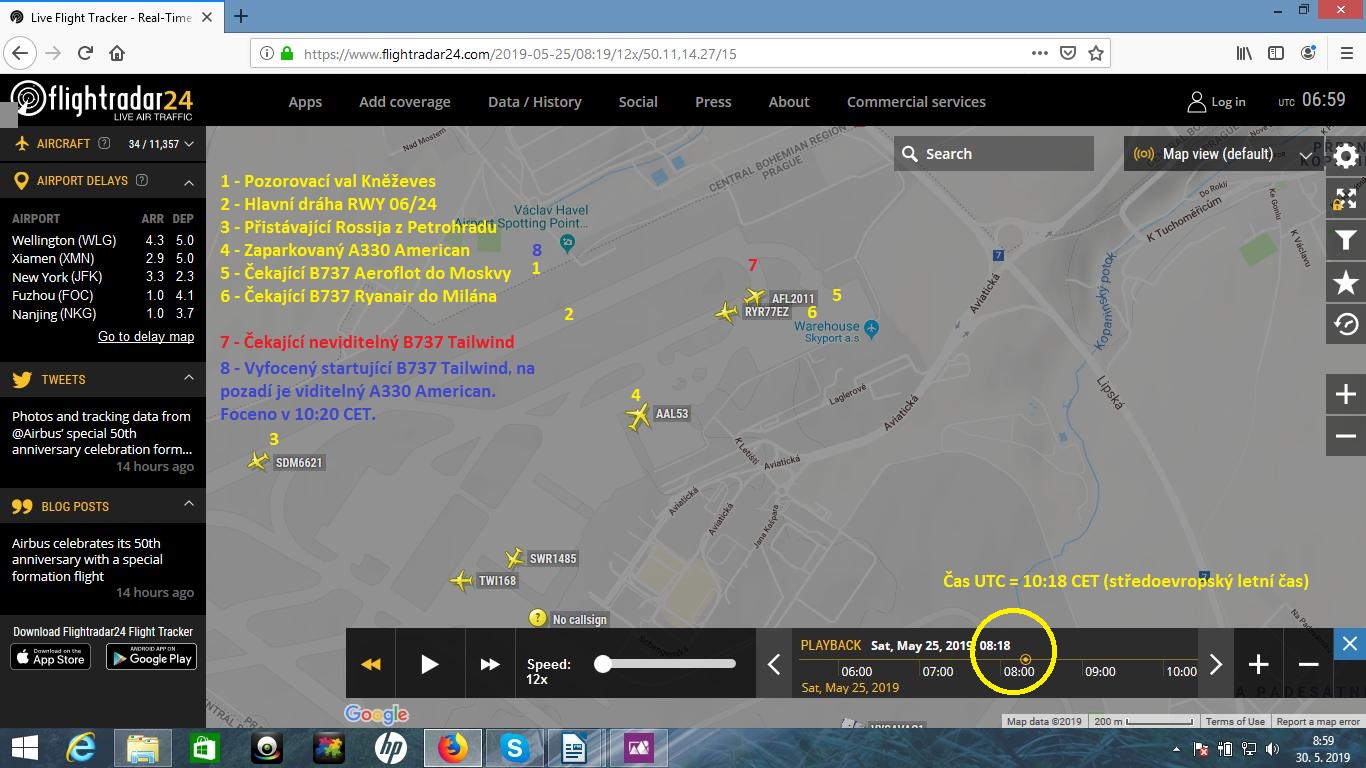Click the AIRPORT DELAYS info question icon

click(x=141, y=181)
